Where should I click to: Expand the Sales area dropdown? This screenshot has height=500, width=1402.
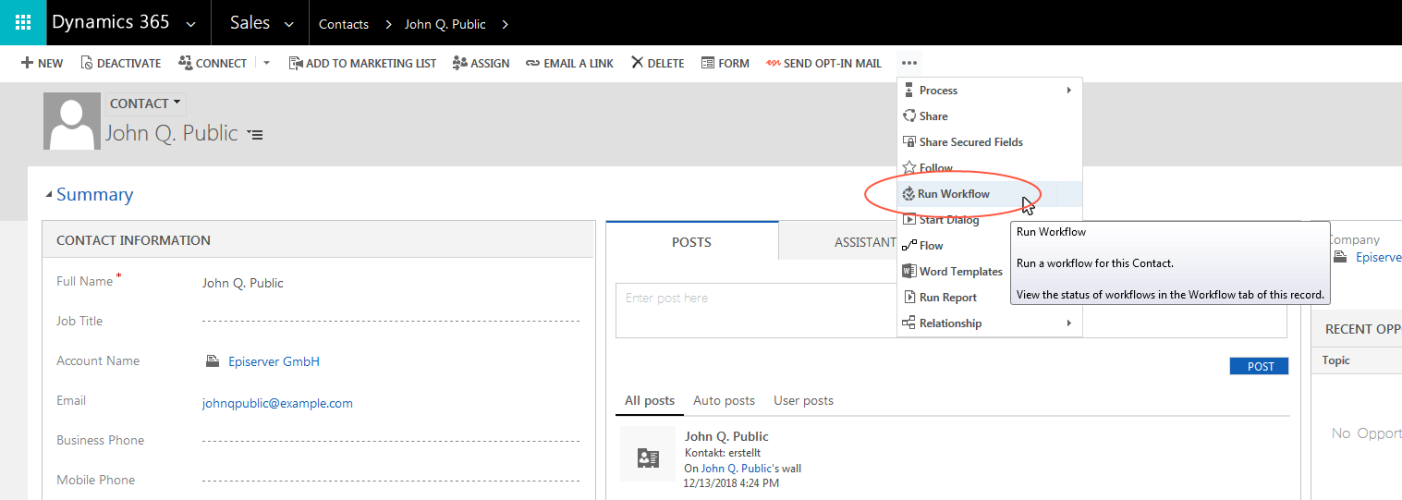point(289,23)
